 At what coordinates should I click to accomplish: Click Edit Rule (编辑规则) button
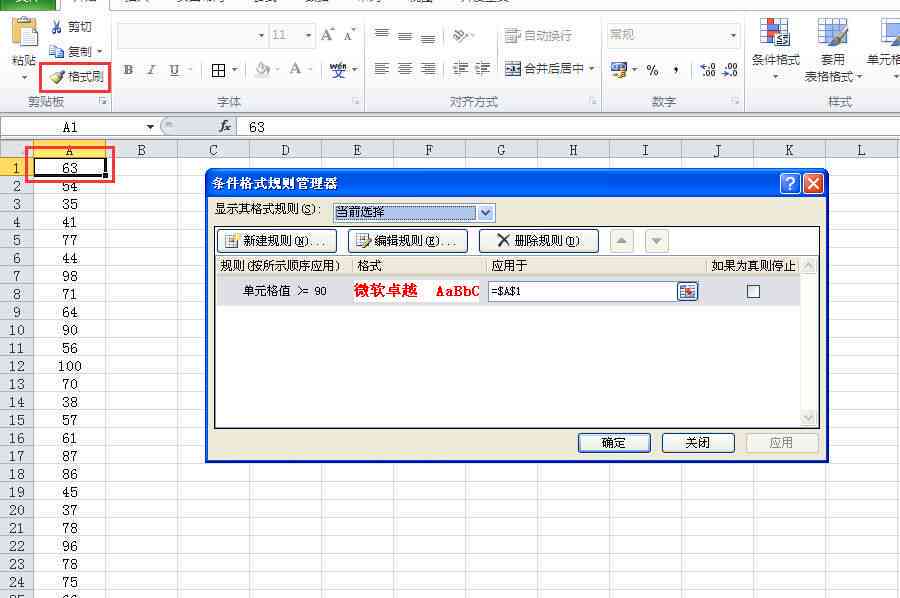[408, 241]
